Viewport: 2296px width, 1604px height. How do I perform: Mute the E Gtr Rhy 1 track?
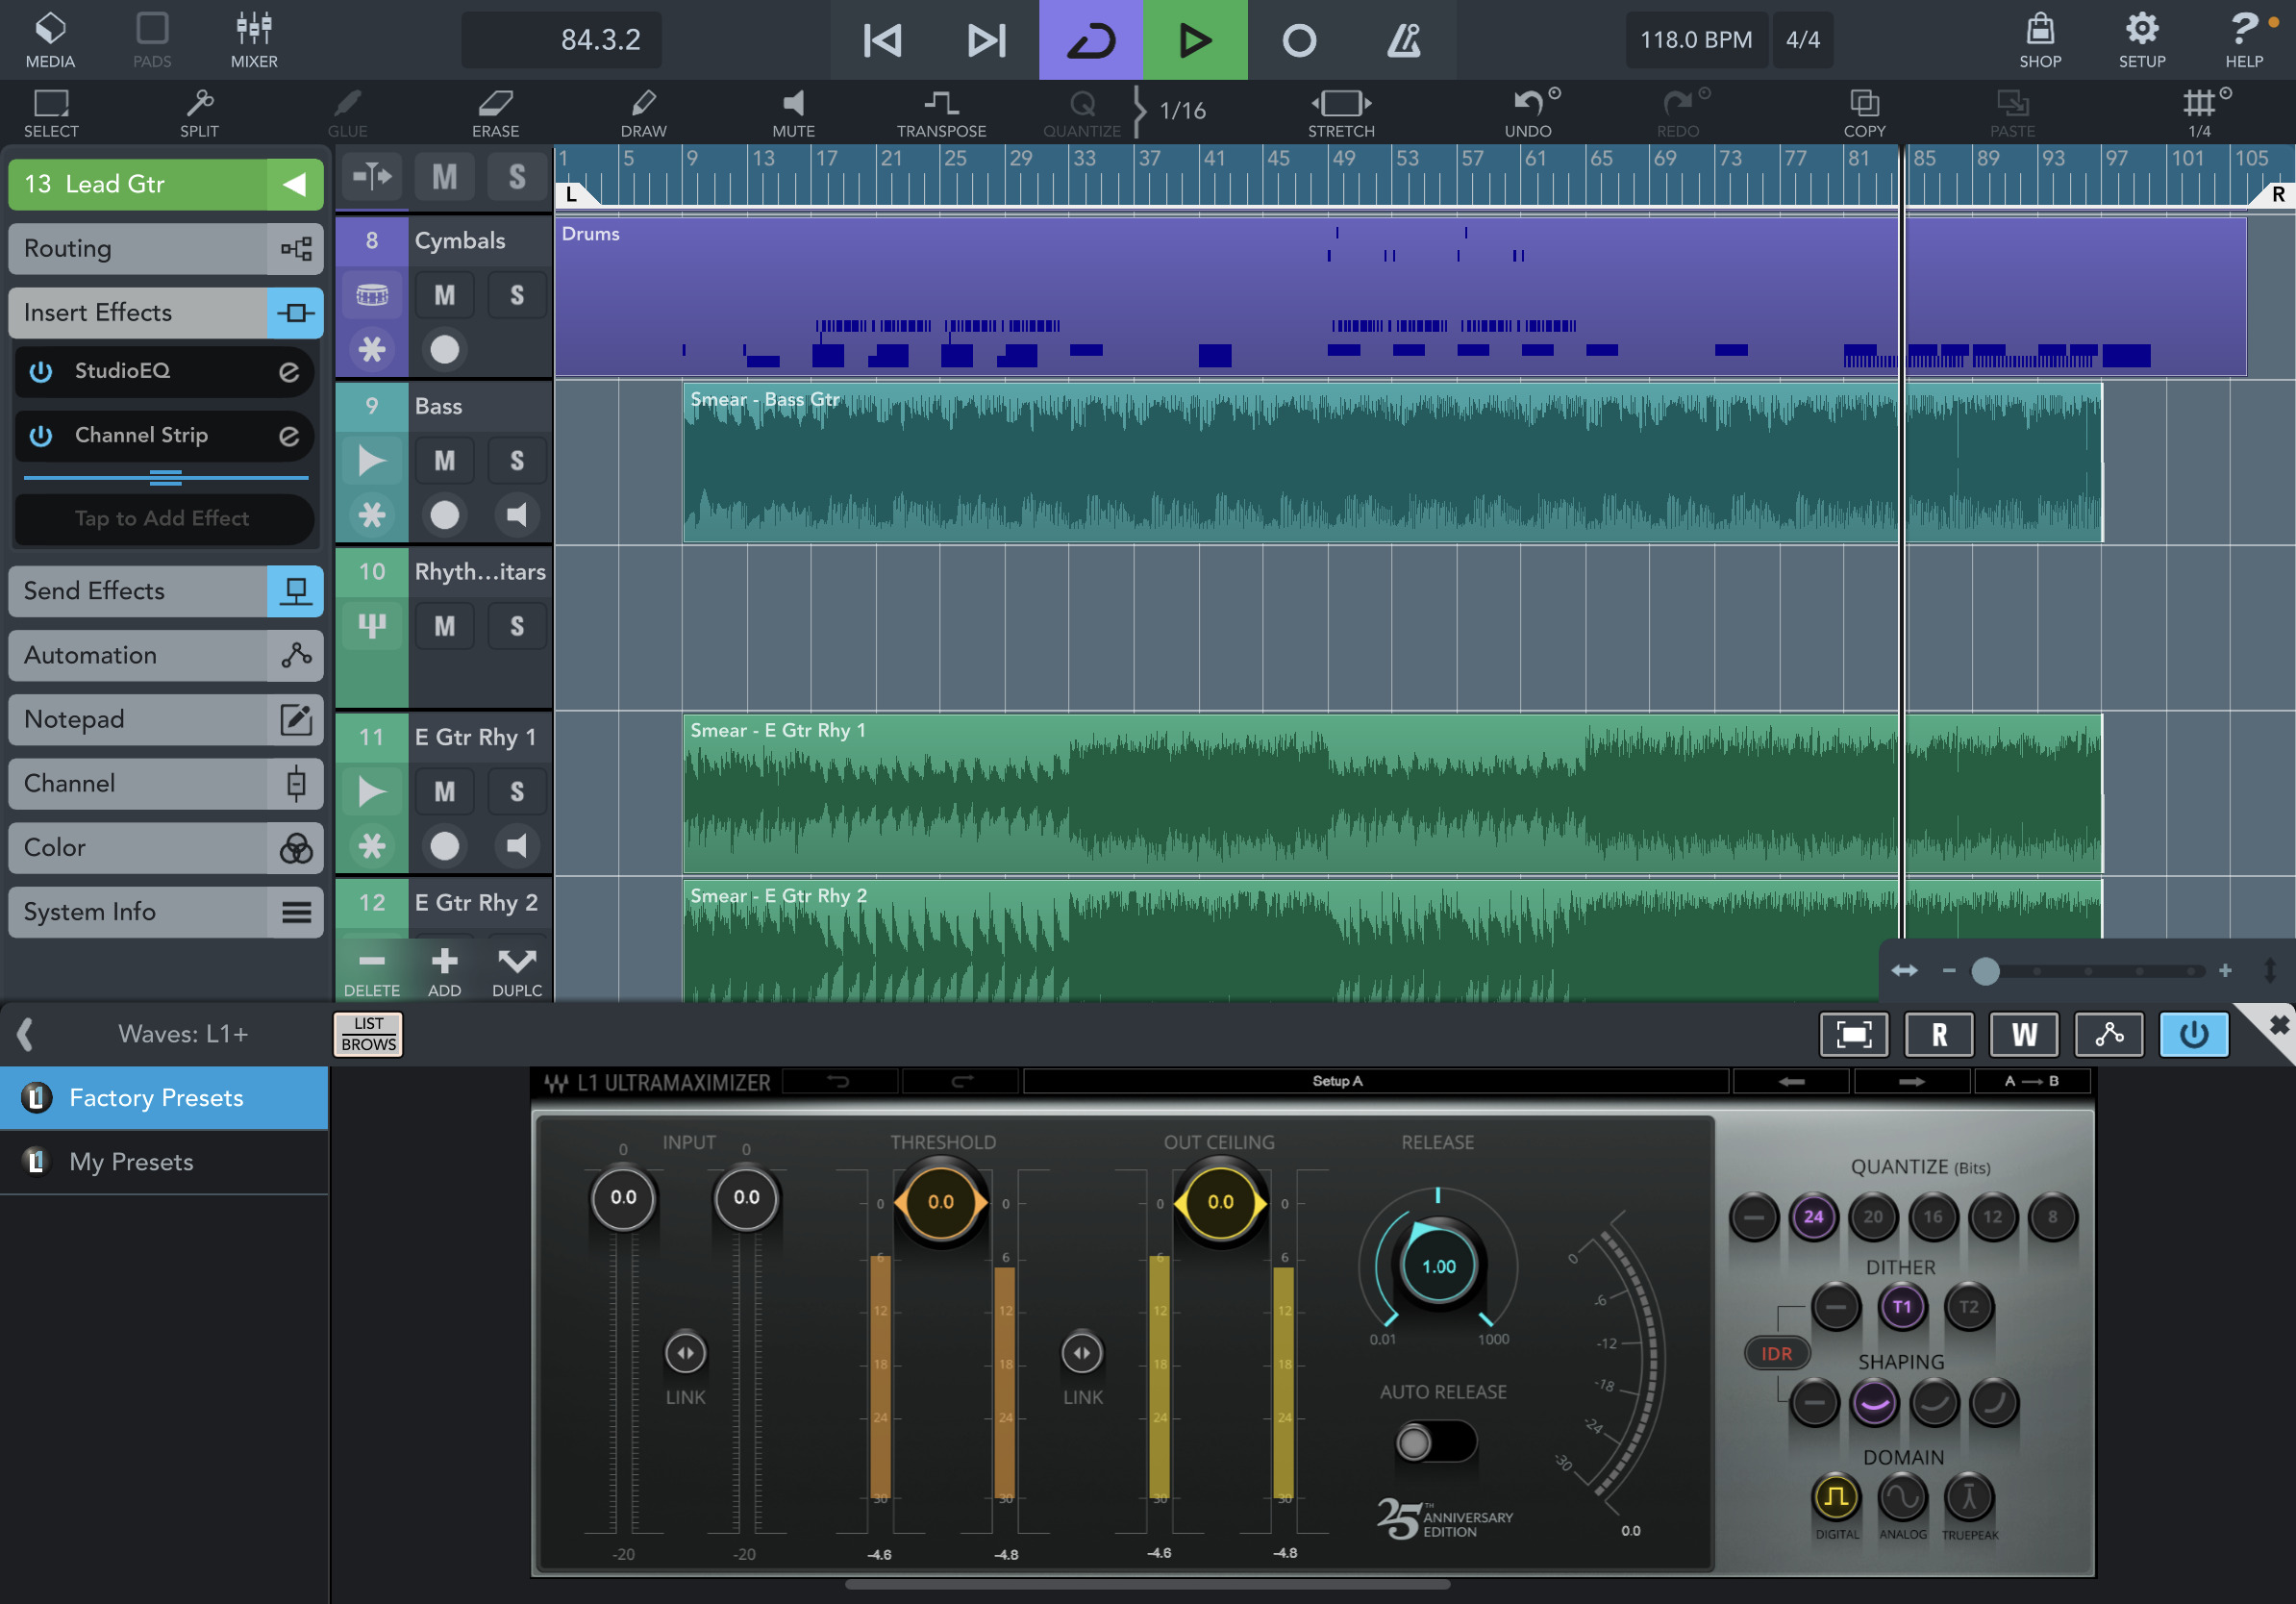[x=444, y=792]
